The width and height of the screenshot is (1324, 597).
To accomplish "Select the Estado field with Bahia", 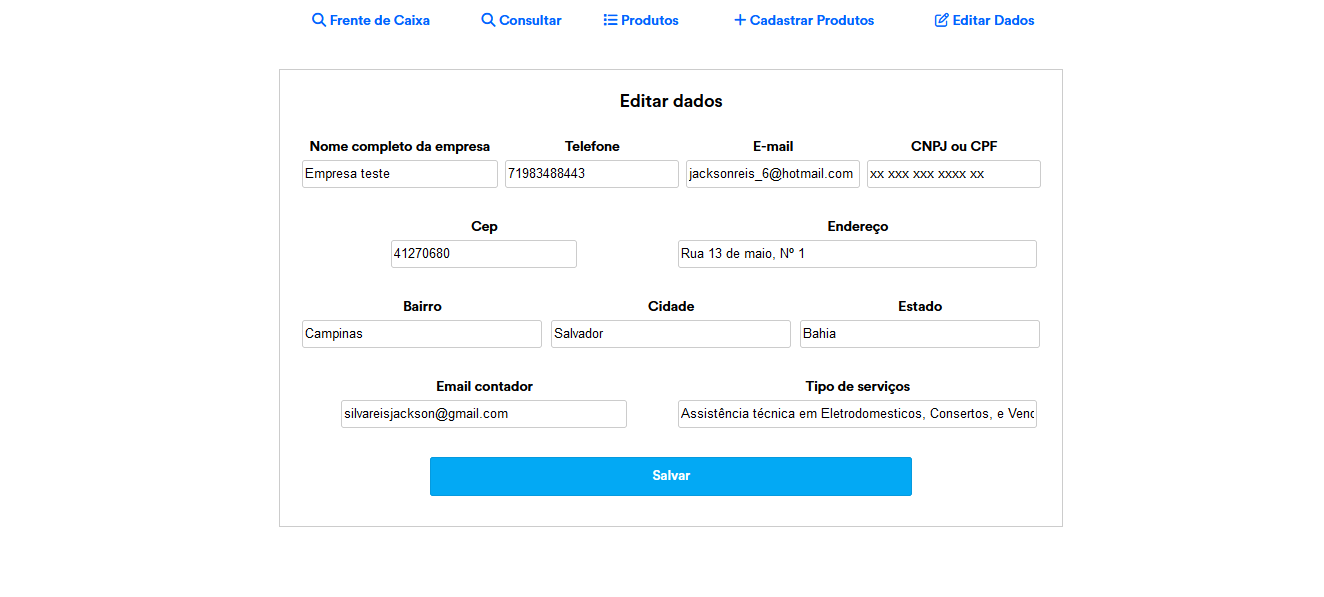I will click(919, 334).
